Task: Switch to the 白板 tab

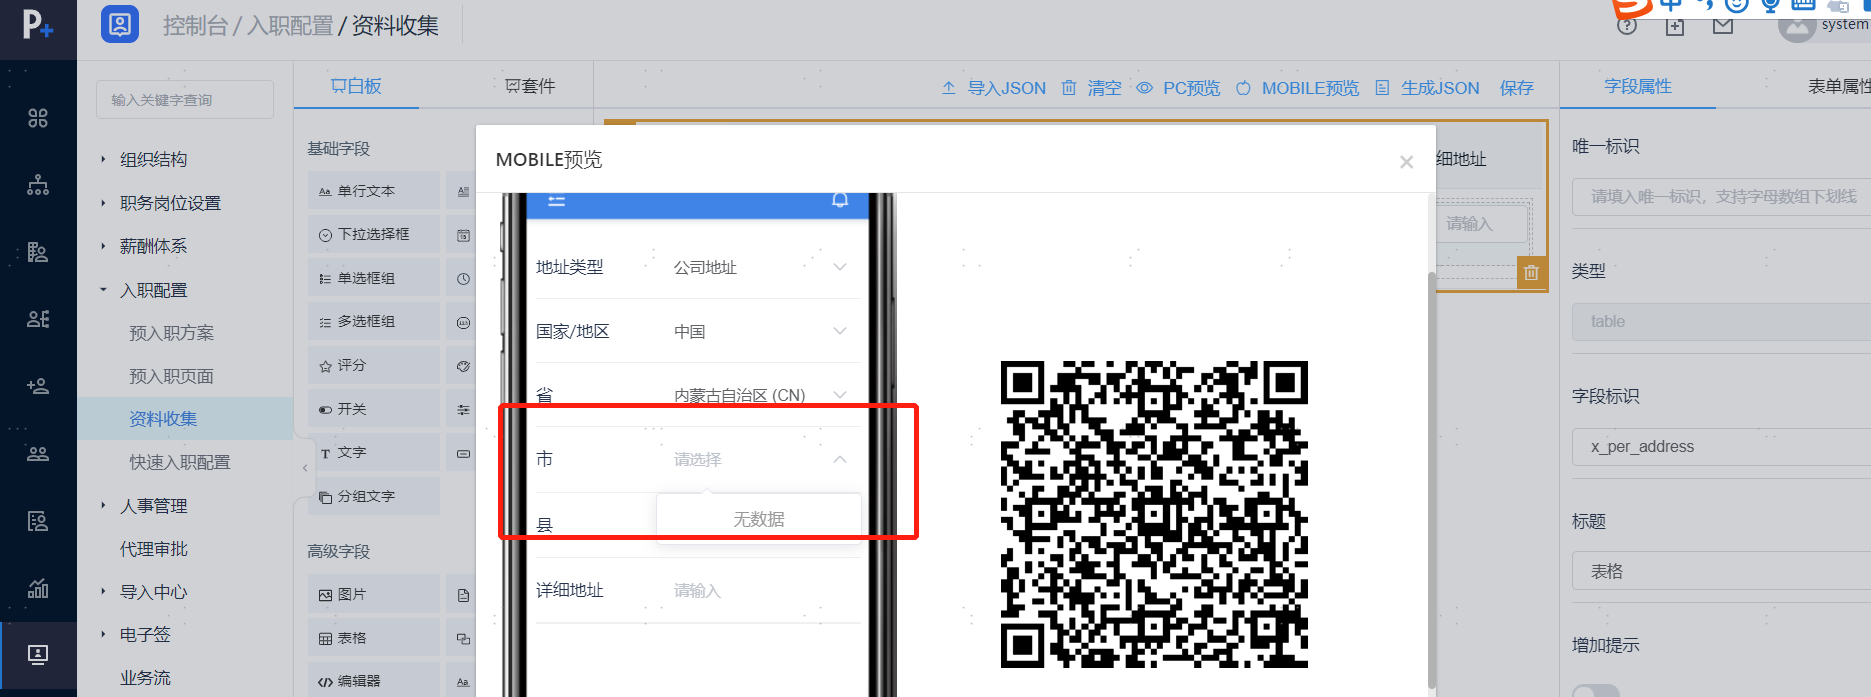Action: click(356, 86)
